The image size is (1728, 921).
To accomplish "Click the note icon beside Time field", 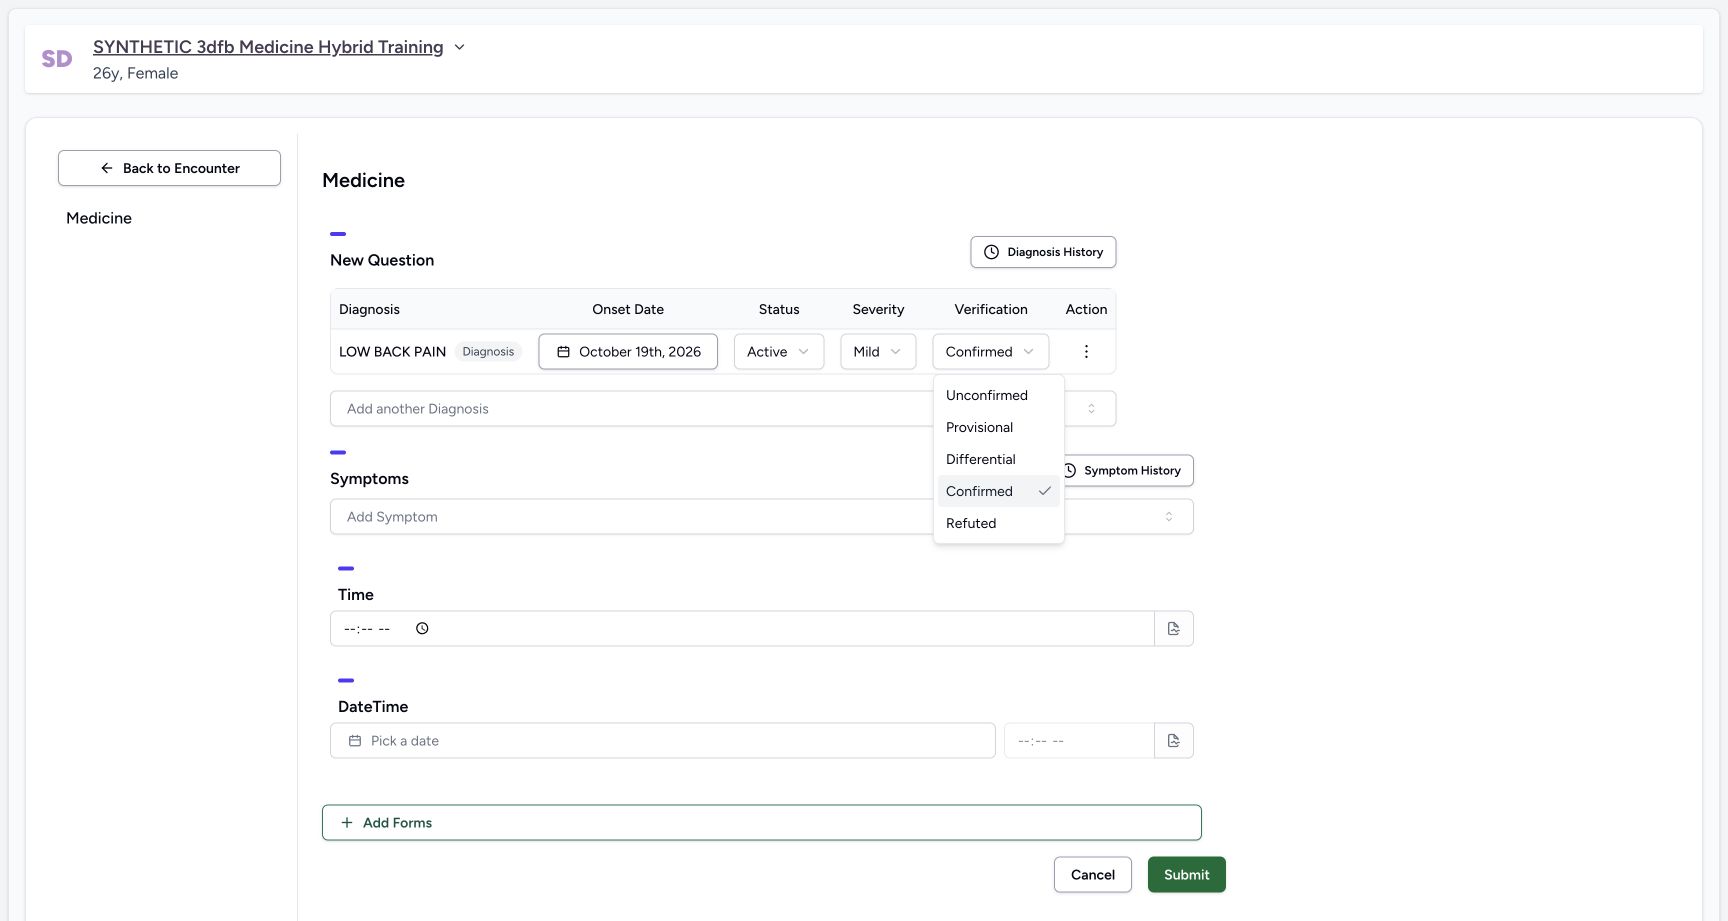I will (1174, 629).
